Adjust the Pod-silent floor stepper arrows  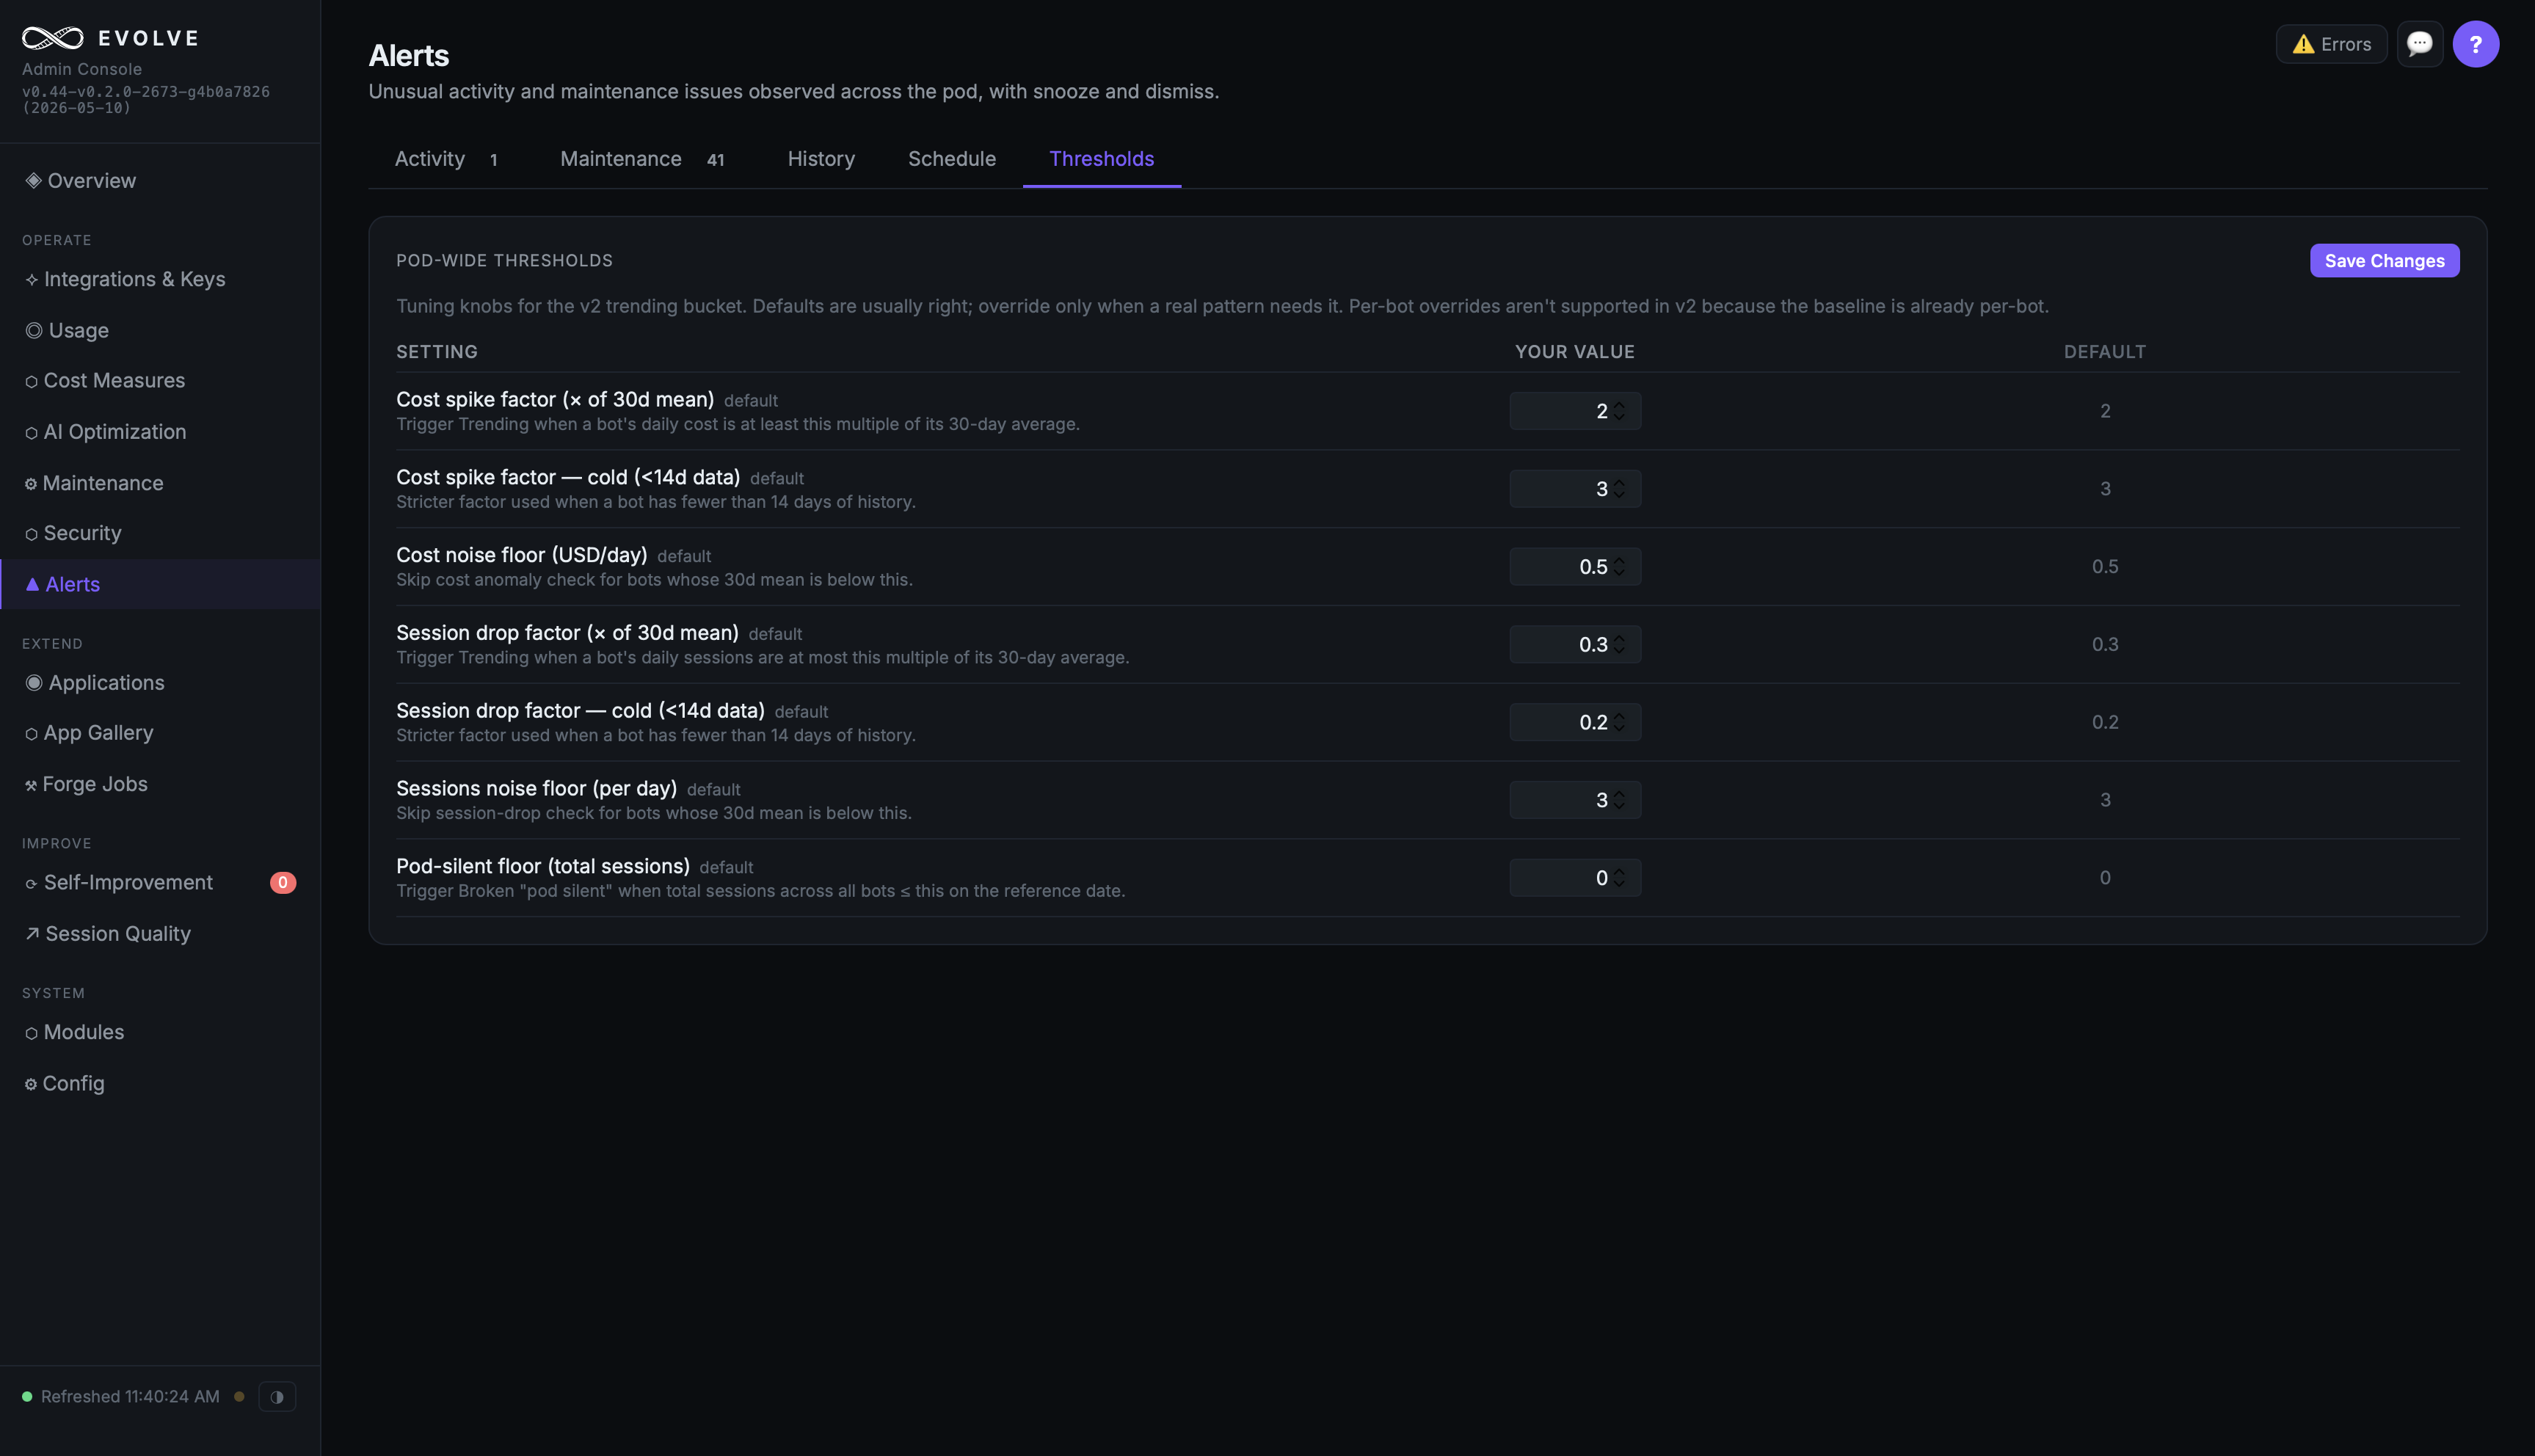click(1619, 878)
